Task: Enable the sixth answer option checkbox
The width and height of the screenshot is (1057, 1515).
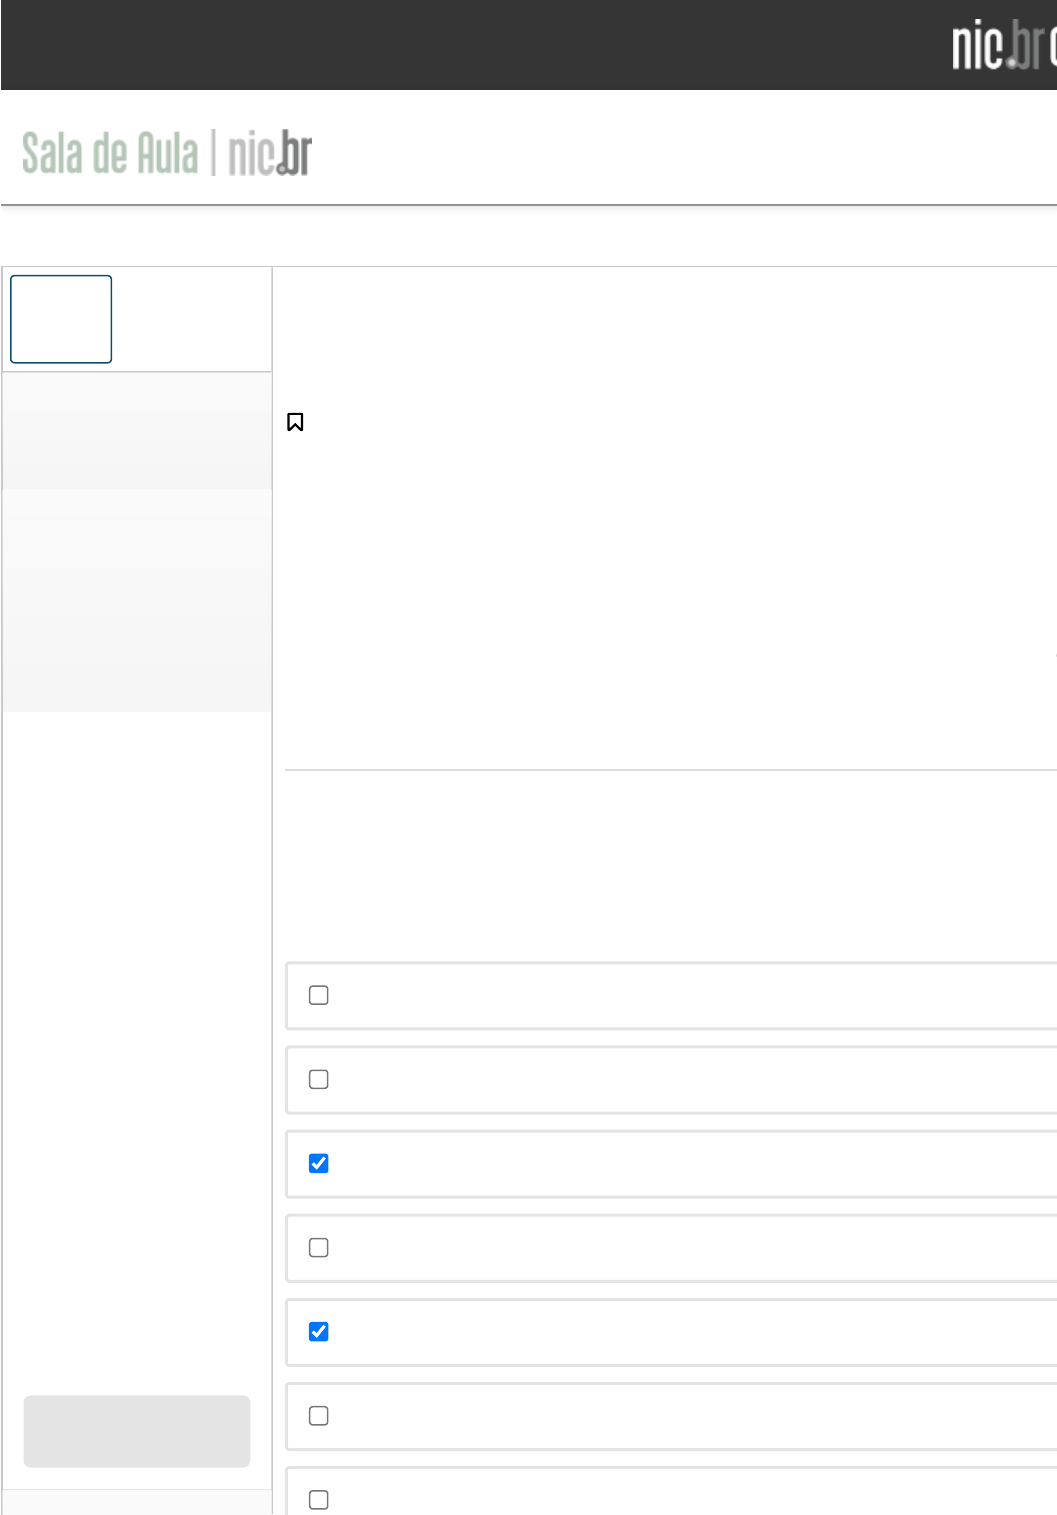Action: pos(319,1415)
